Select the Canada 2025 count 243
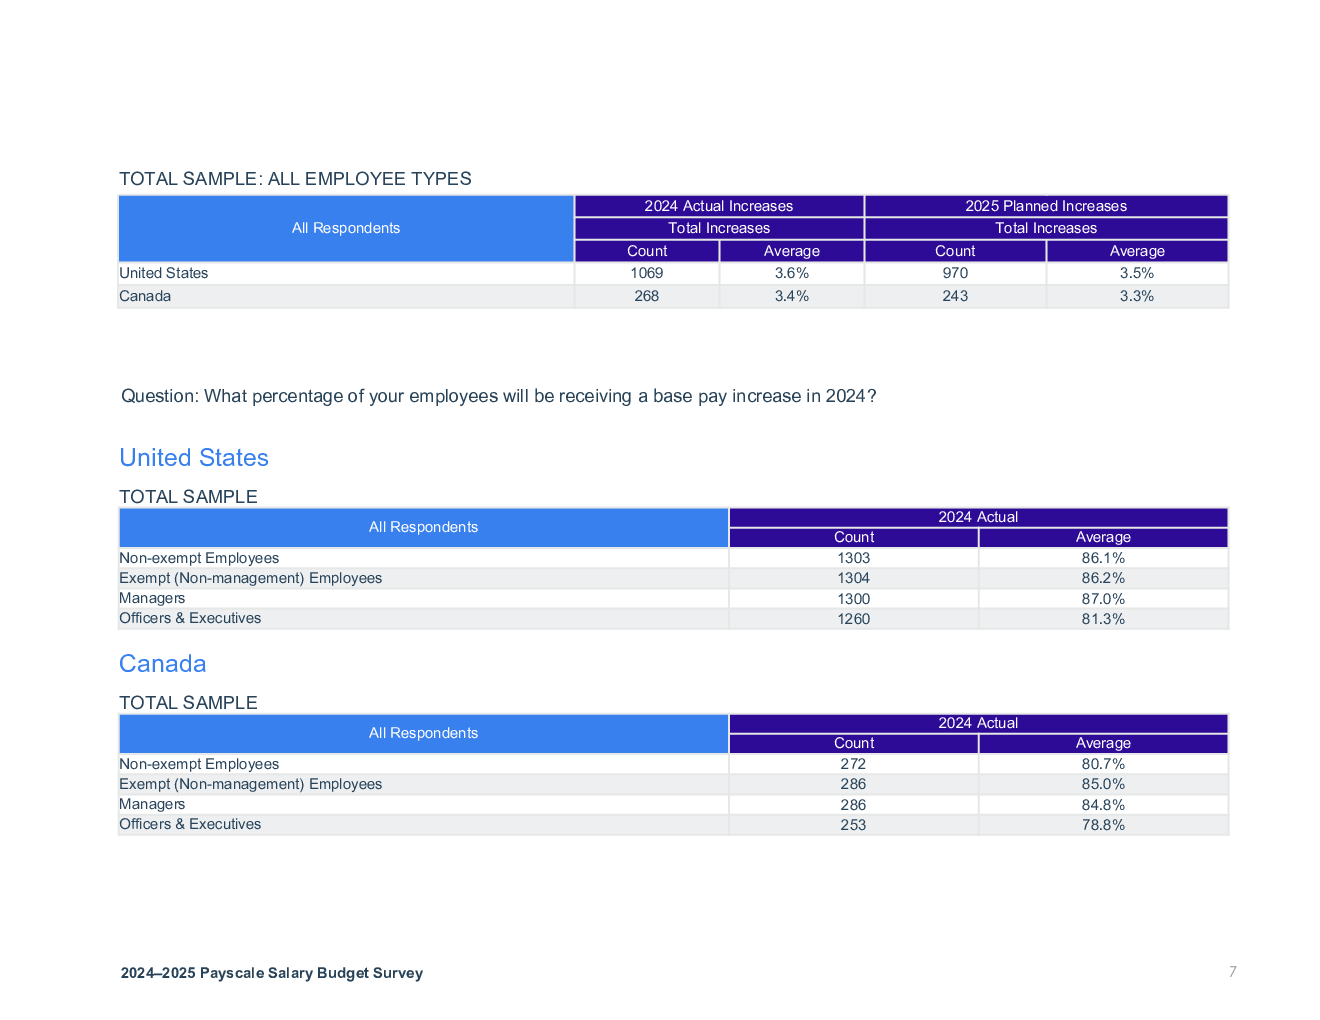Image resolution: width=1320 pixels, height=1020 pixels. (x=955, y=296)
